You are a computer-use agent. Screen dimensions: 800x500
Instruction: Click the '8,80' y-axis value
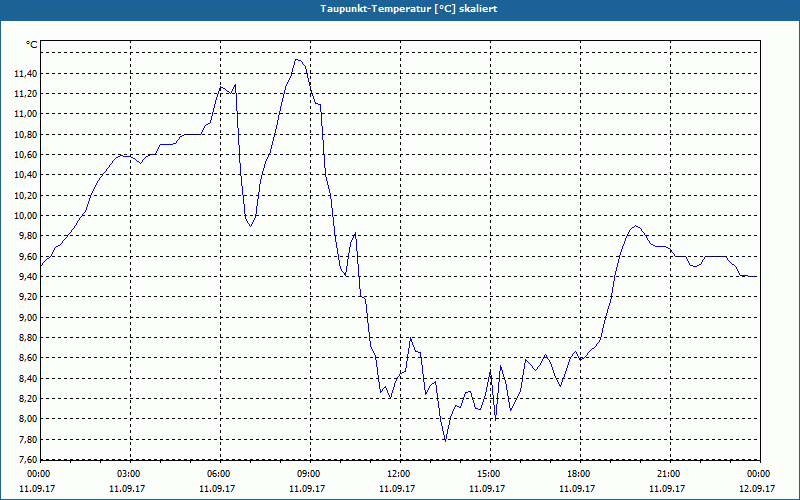[28, 338]
